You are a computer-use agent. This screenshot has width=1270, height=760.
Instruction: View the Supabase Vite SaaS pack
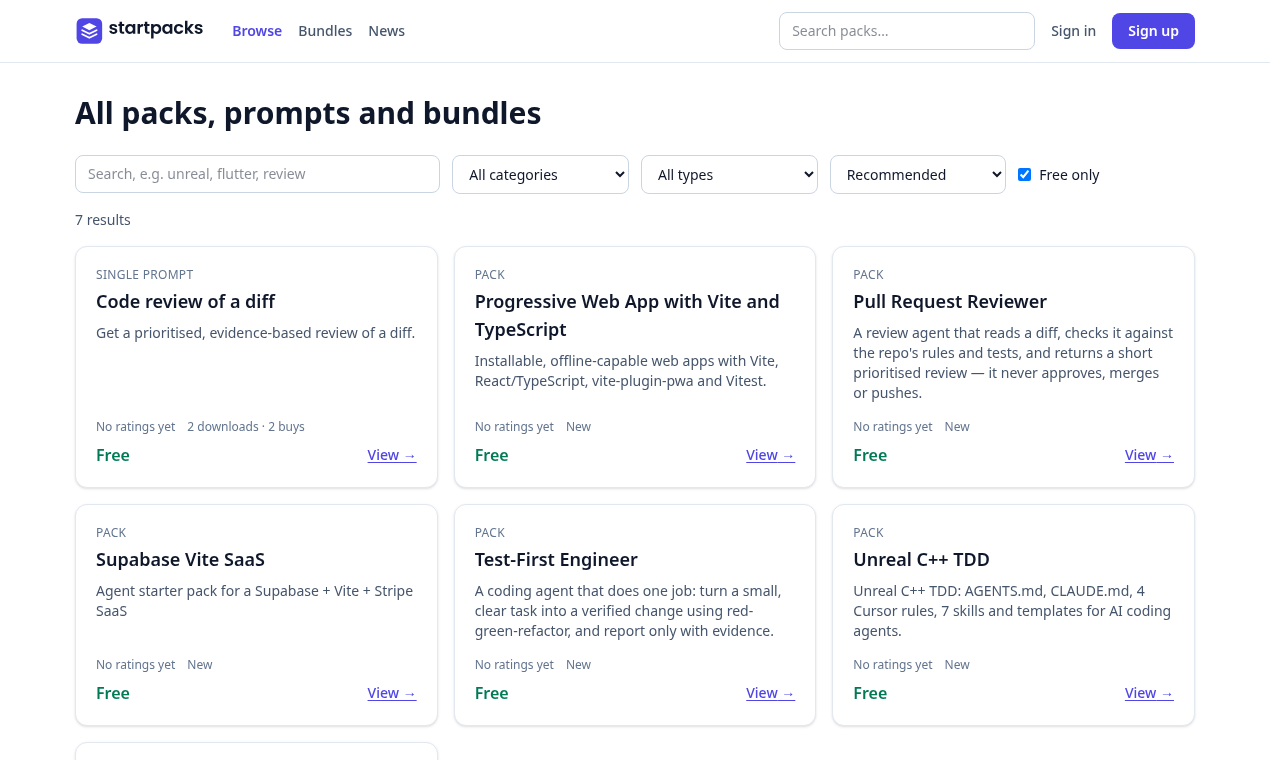pos(392,693)
